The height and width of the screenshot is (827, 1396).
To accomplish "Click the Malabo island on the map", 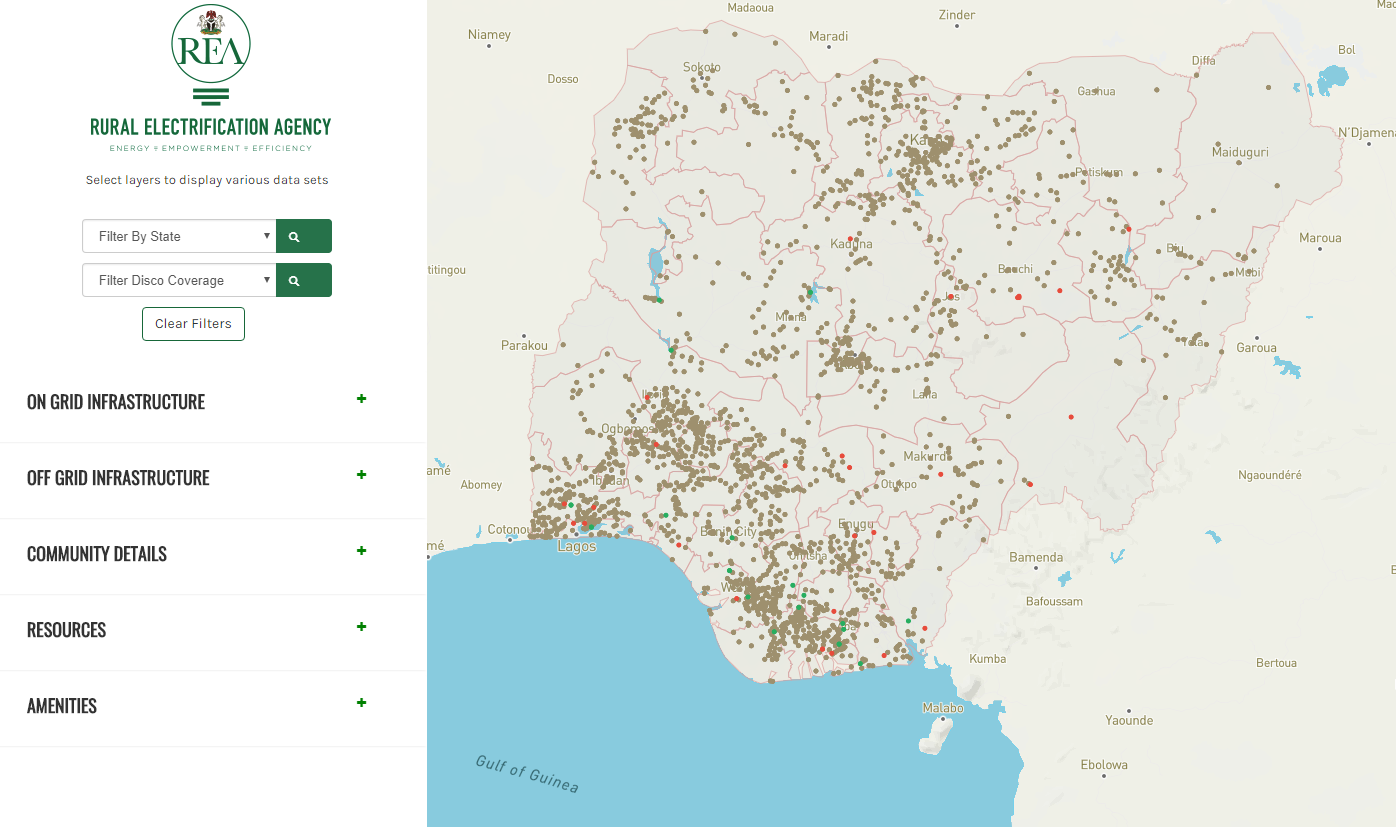I will click(x=937, y=737).
